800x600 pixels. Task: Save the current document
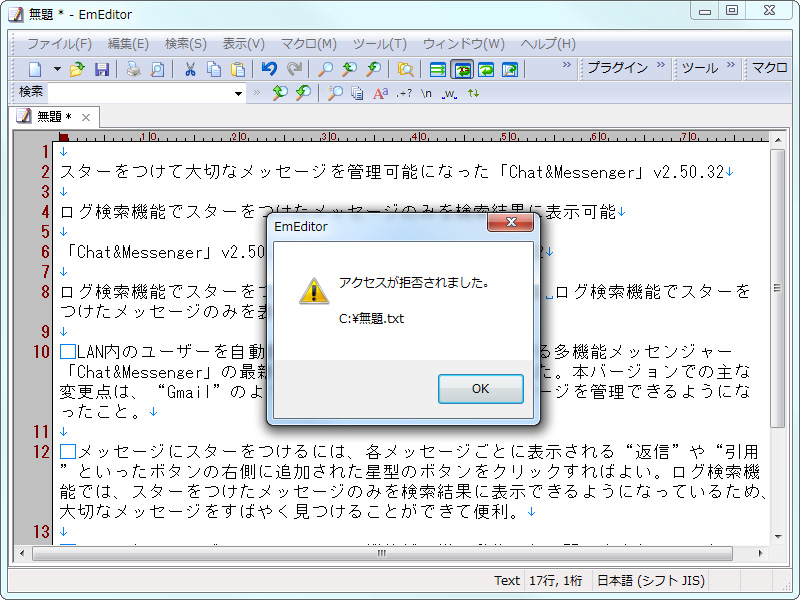tap(103, 69)
